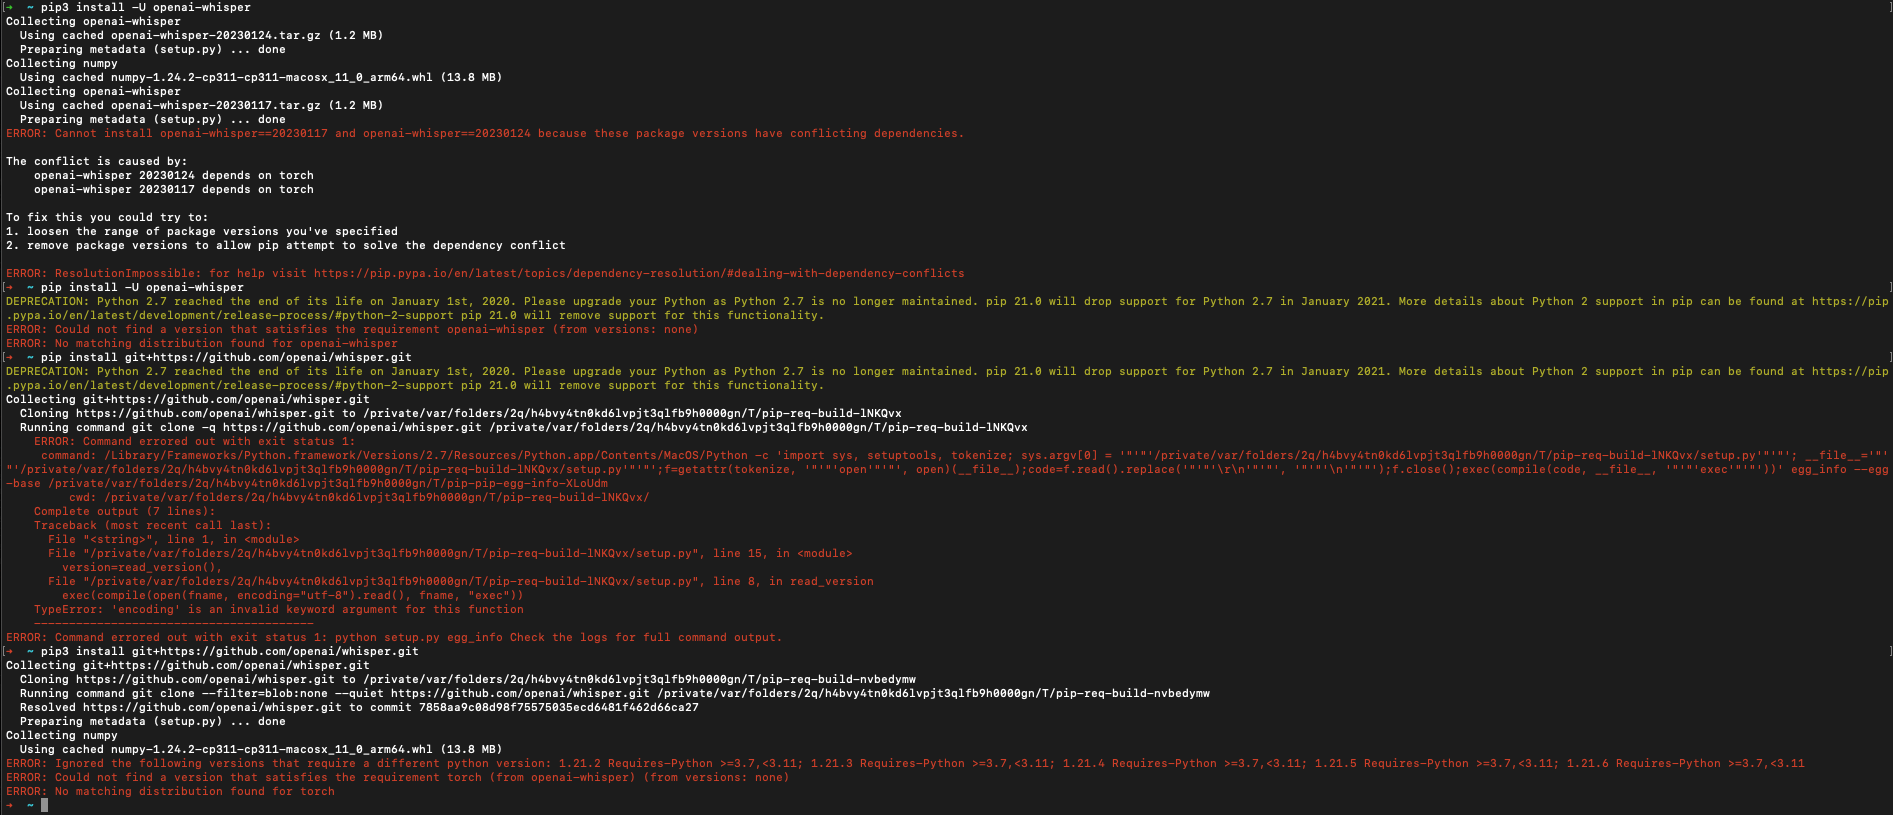1893x815 pixels.
Task: Click the 'exec(compile(open(fname, encoding="utf-8")' line
Action: click(x=293, y=595)
